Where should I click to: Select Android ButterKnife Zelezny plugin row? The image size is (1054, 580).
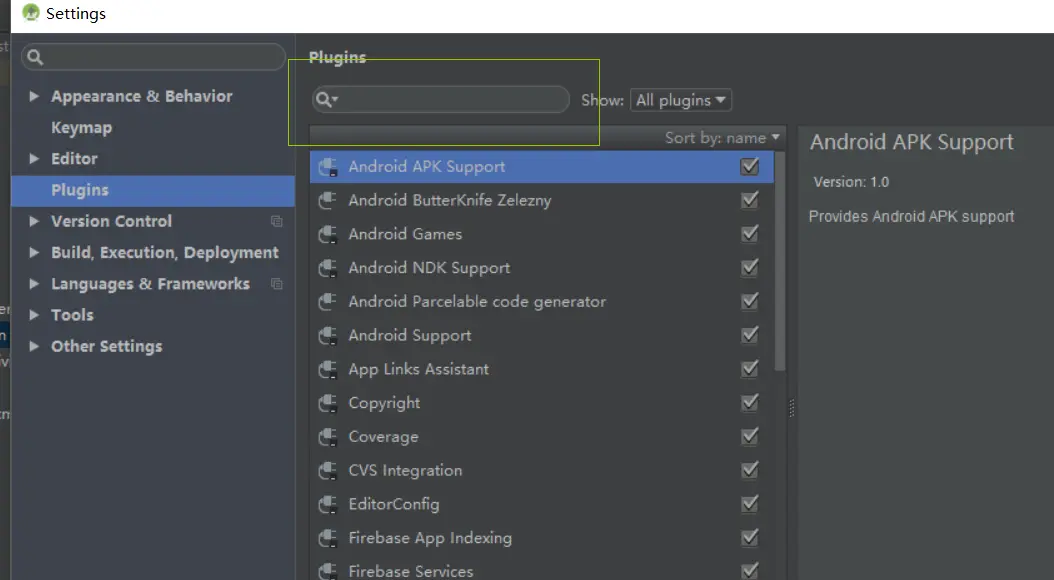tap(542, 200)
